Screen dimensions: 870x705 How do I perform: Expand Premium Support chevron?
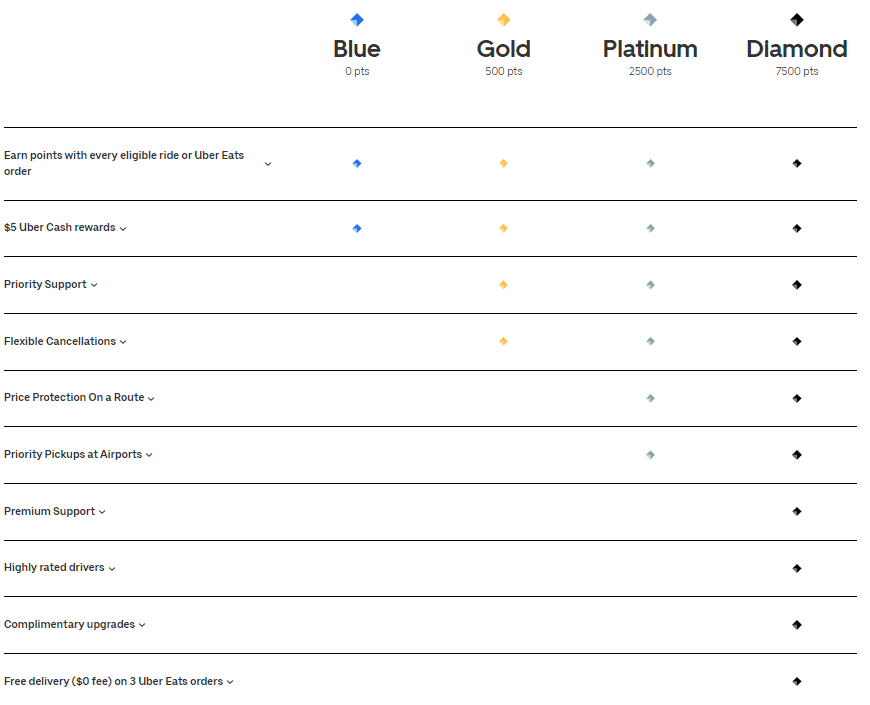[x=102, y=512]
